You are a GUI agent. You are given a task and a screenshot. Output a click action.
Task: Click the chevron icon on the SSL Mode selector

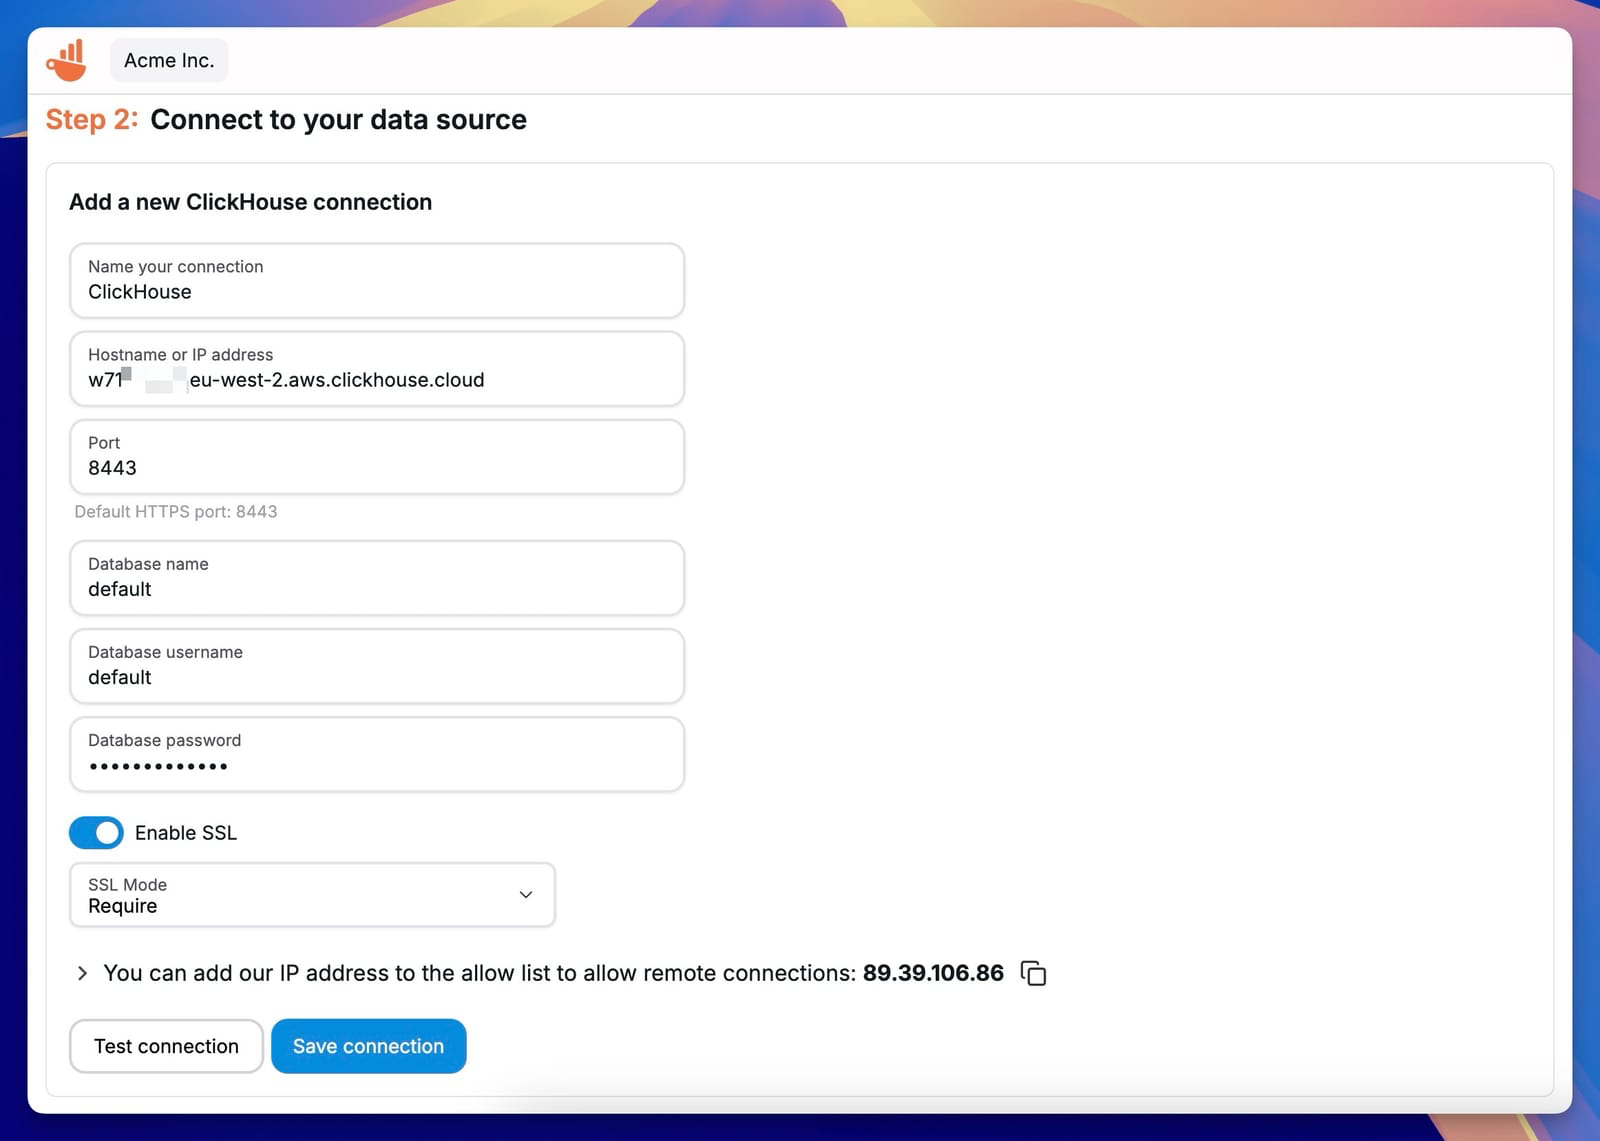(x=525, y=895)
